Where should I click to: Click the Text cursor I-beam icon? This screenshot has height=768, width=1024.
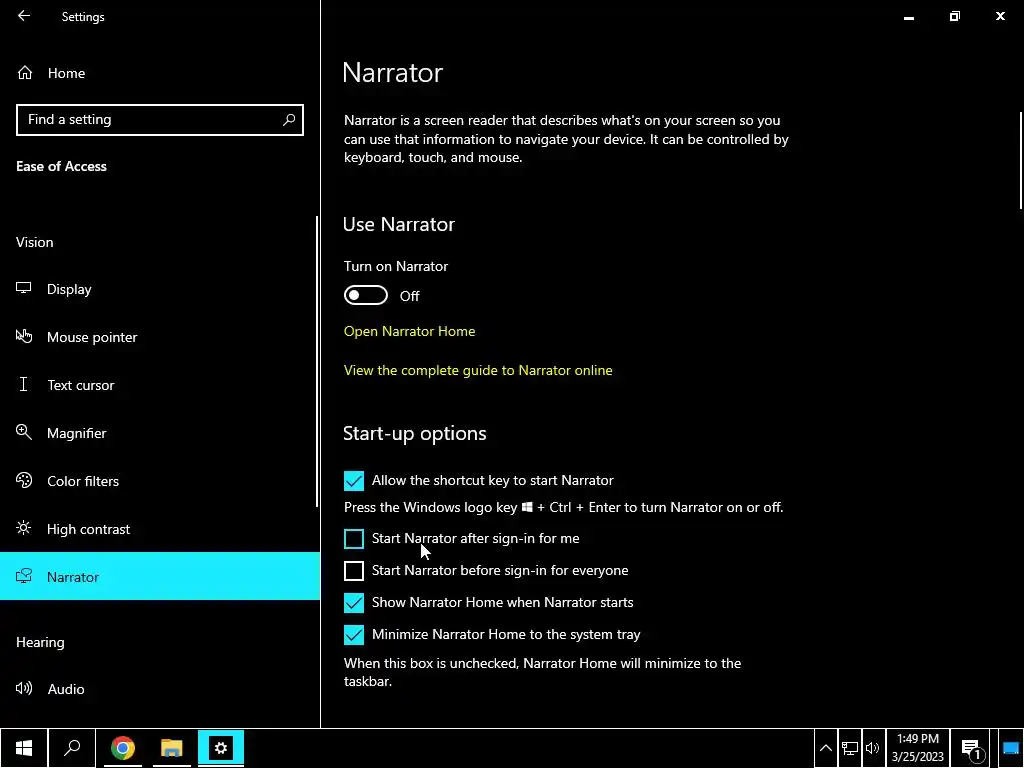[x=24, y=385]
